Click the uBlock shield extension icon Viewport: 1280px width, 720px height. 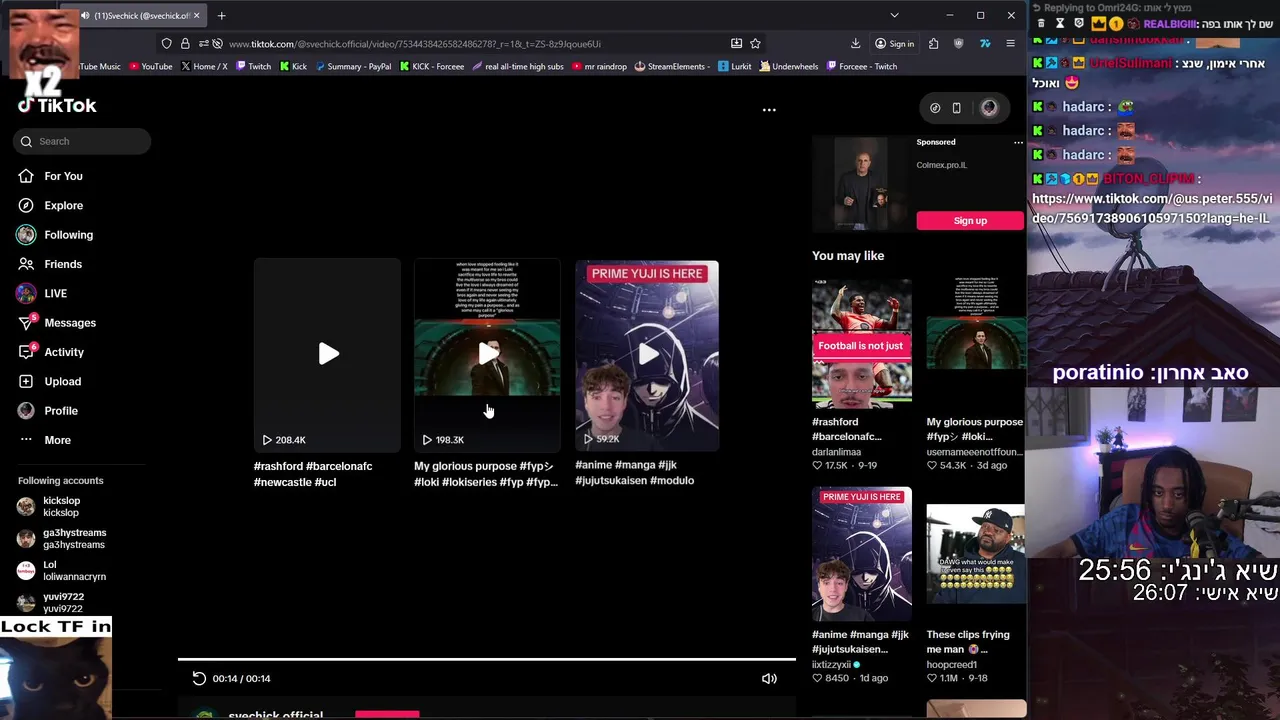[x=960, y=43]
